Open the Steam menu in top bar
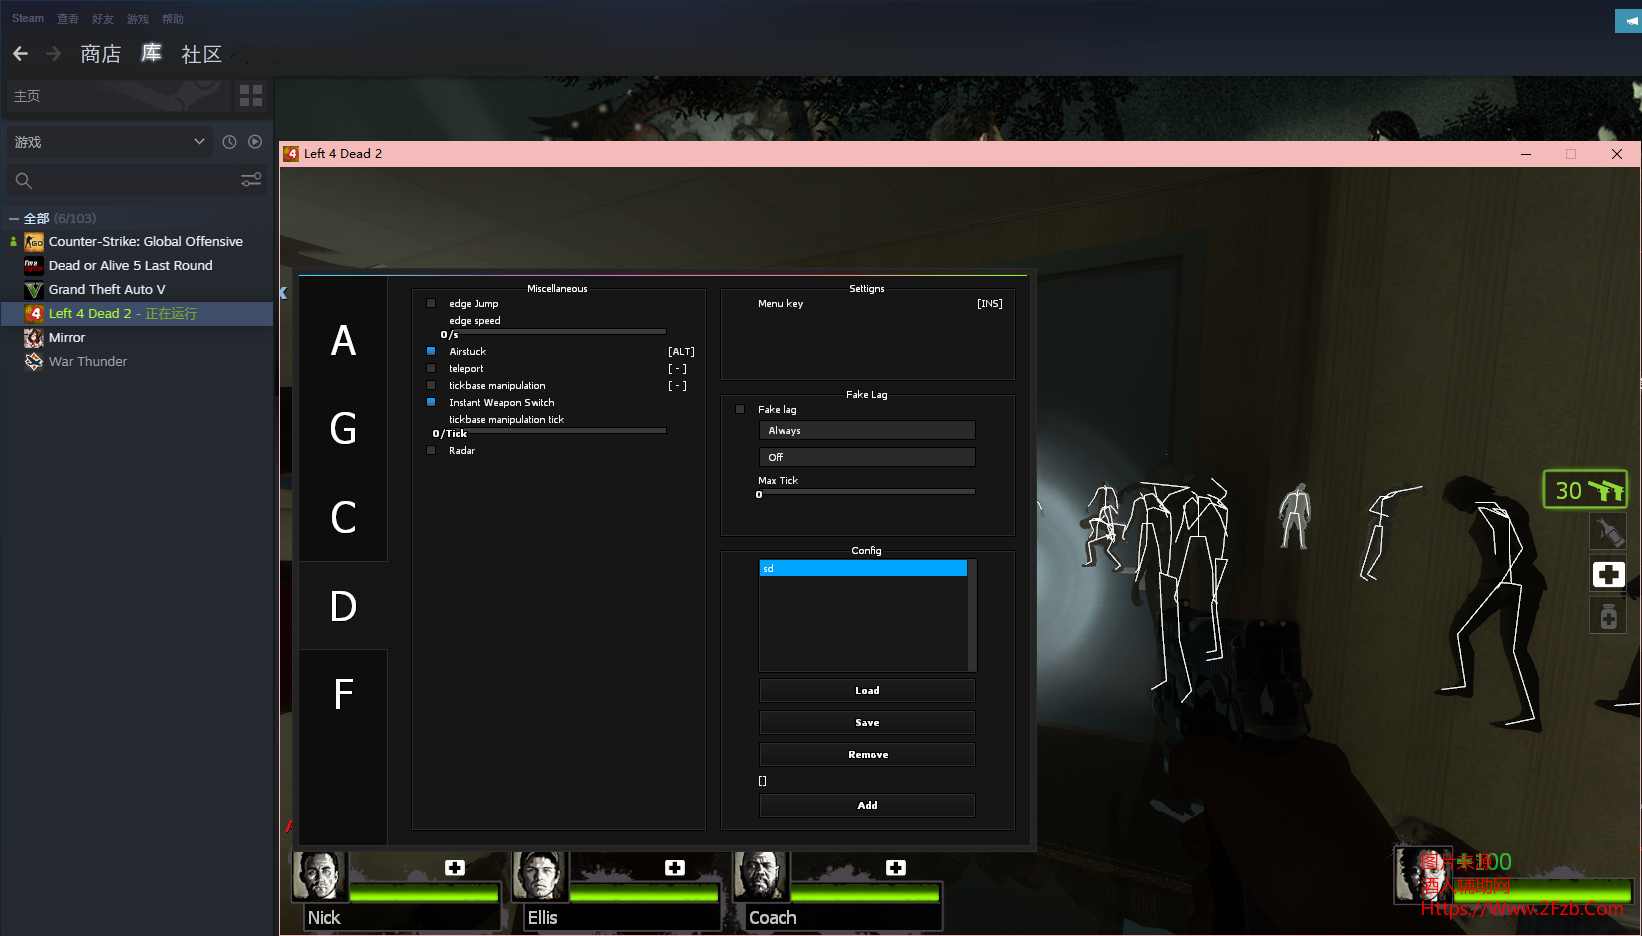 click(28, 18)
